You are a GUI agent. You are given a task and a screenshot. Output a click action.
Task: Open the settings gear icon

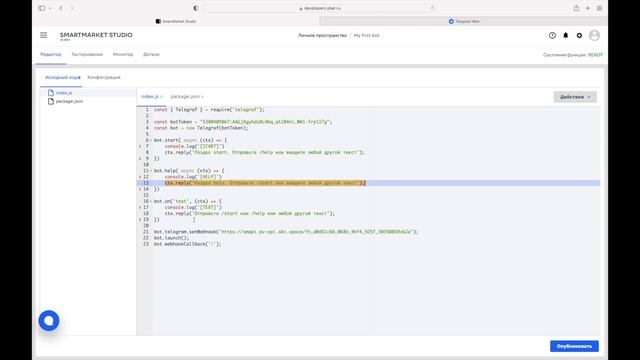(579, 36)
